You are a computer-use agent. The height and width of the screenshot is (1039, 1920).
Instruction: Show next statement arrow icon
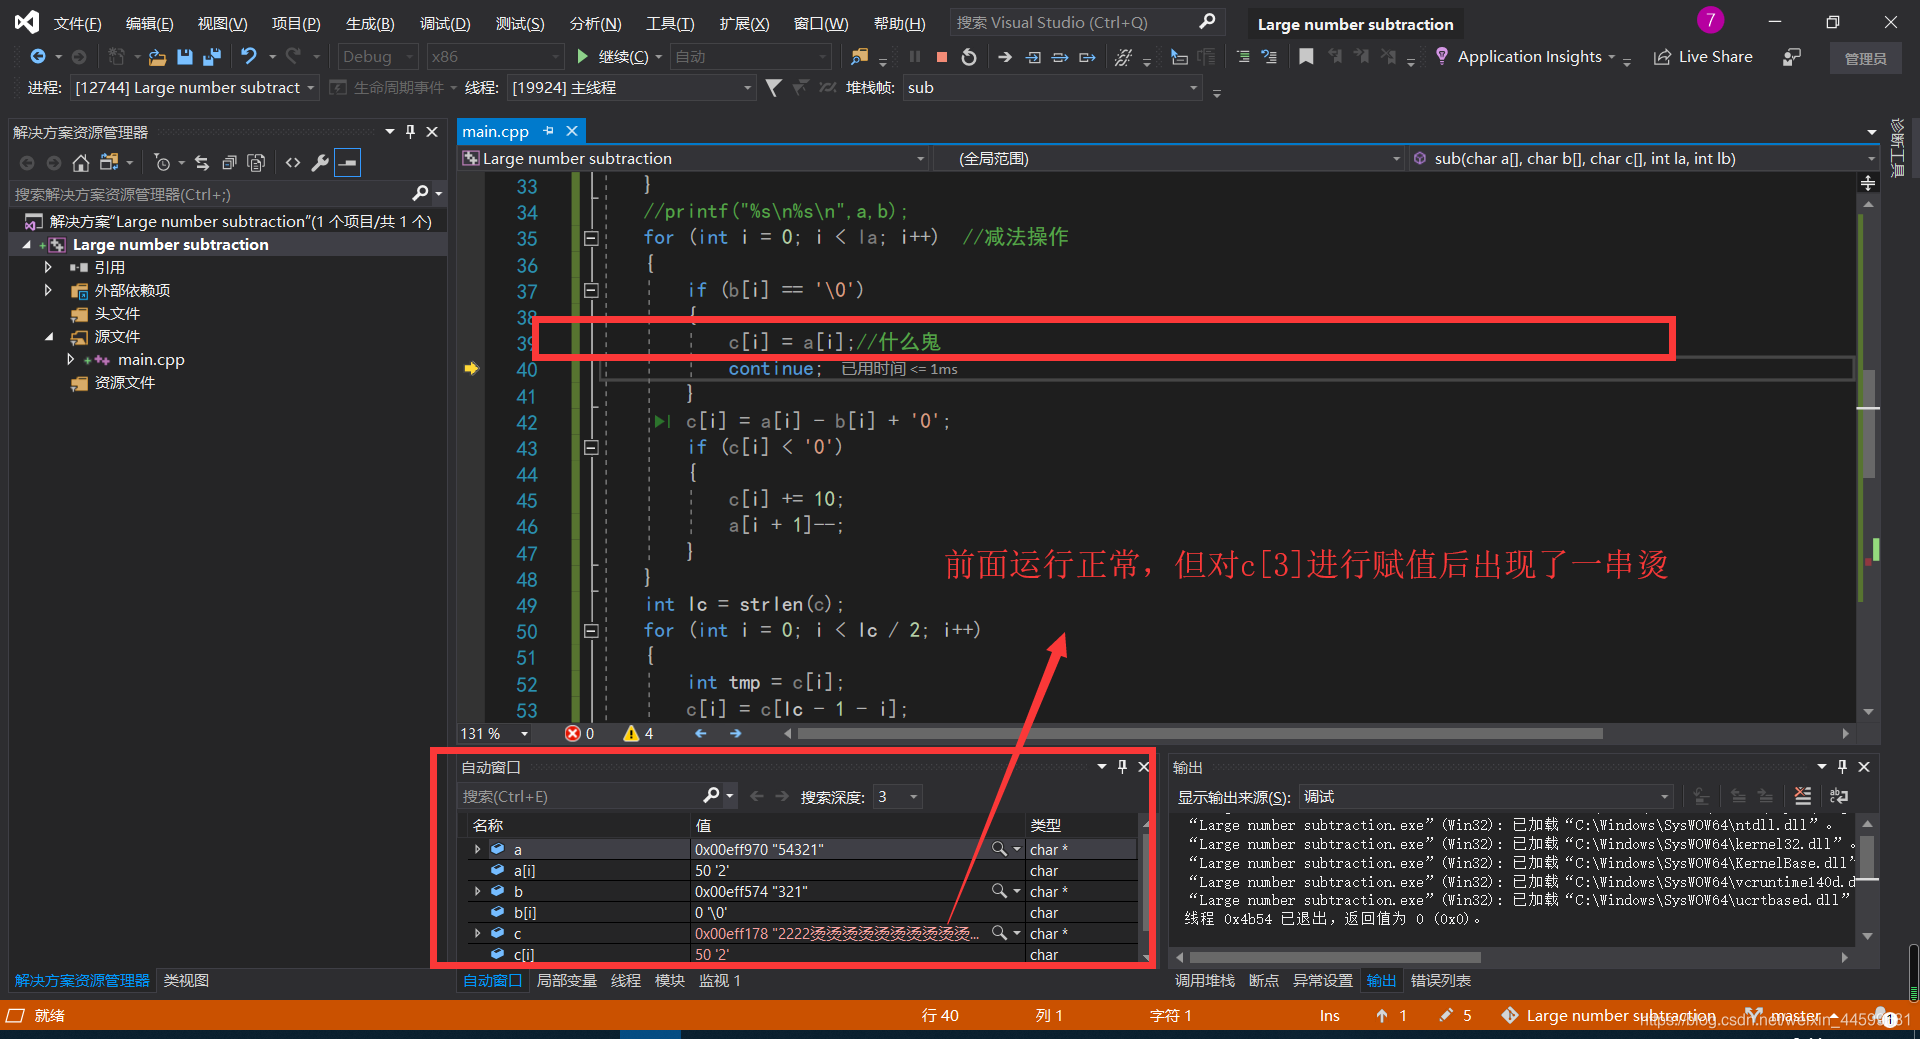click(x=1005, y=57)
